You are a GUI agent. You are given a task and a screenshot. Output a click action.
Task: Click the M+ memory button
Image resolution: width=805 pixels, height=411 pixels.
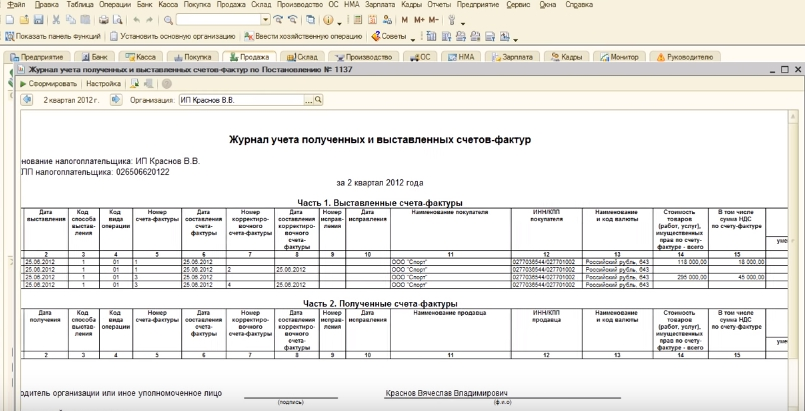pos(420,20)
